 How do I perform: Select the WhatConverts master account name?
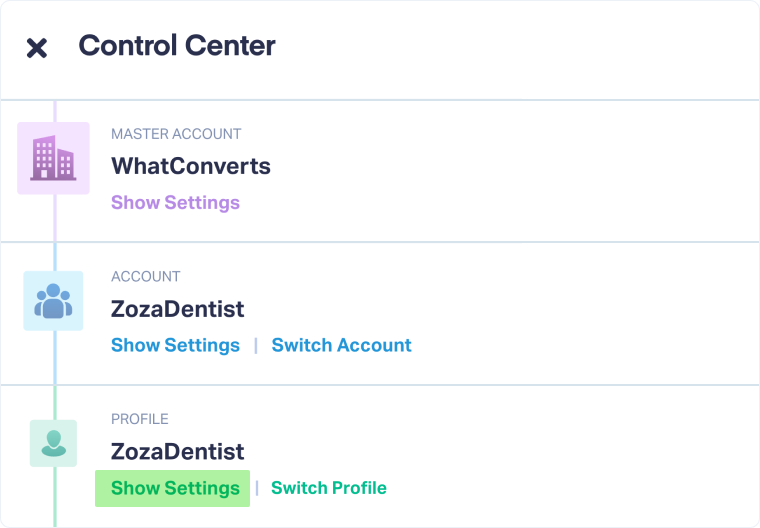pos(190,166)
